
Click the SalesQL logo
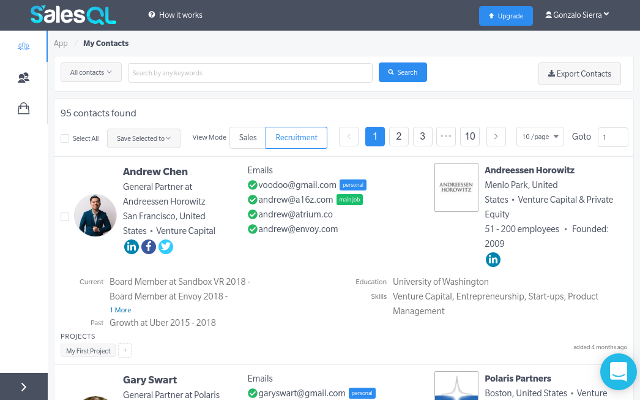point(73,15)
